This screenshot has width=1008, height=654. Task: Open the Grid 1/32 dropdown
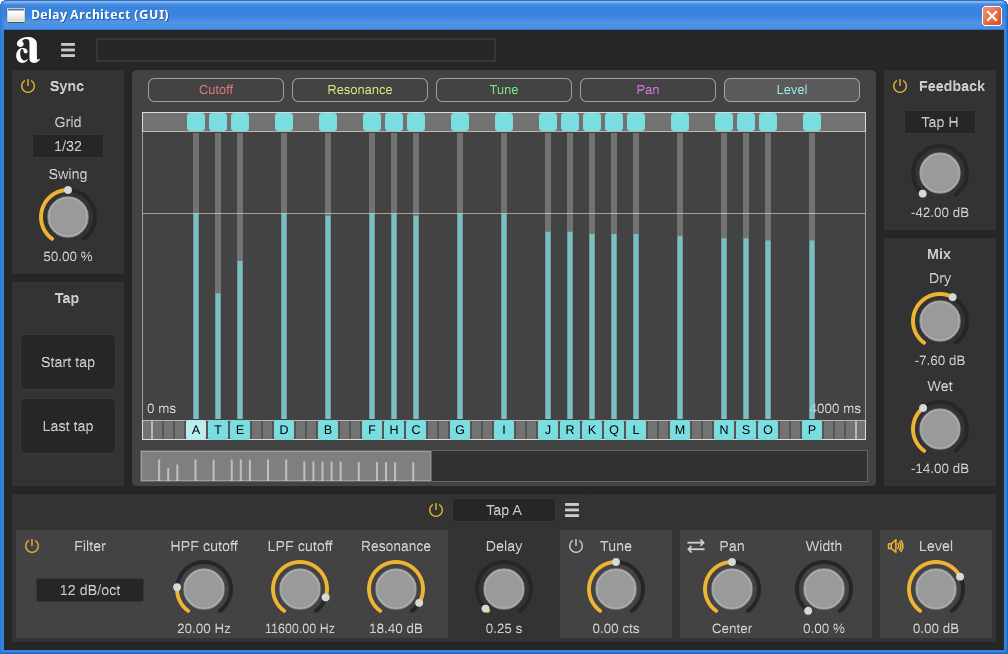[x=68, y=146]
